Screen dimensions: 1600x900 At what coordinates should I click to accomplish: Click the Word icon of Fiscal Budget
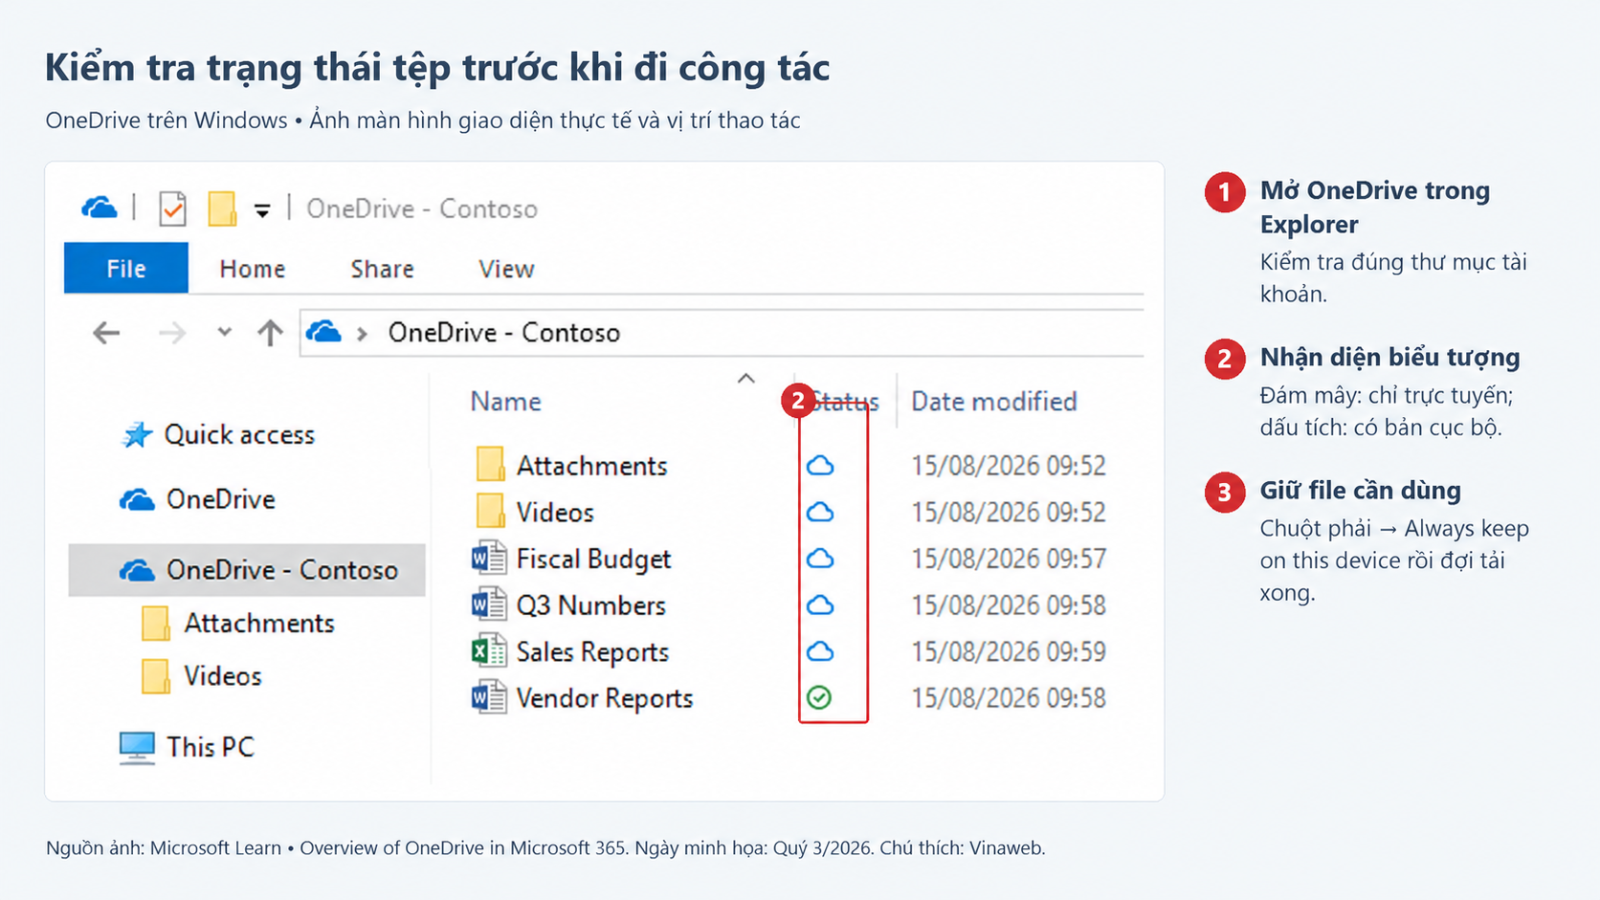pos(489,558)
